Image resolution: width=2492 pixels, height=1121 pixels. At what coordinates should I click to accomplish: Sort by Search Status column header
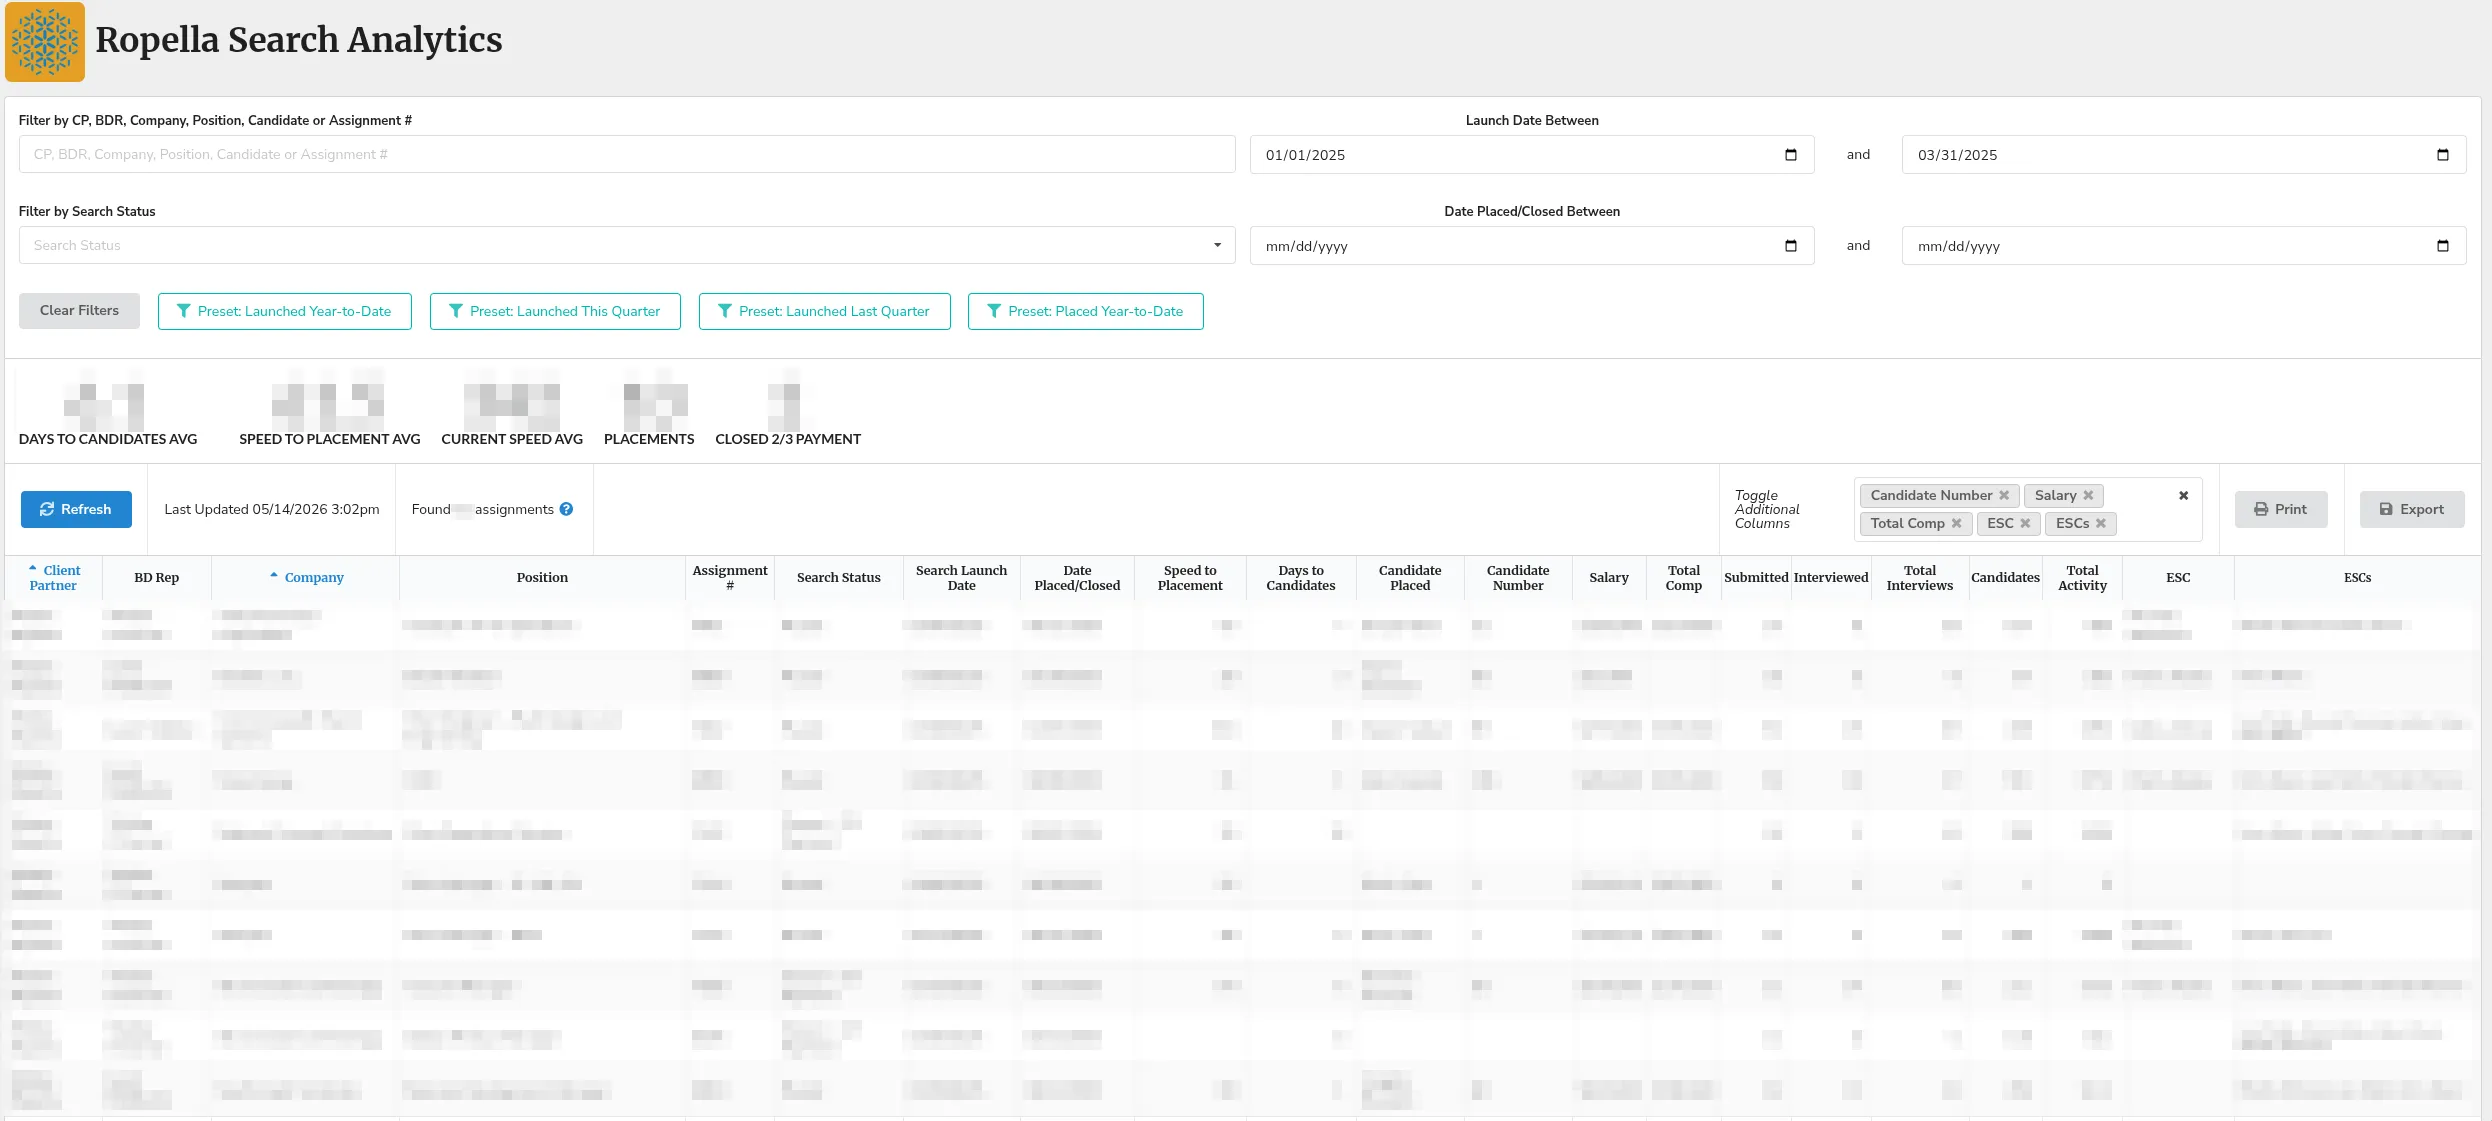[x=839, y=578]
